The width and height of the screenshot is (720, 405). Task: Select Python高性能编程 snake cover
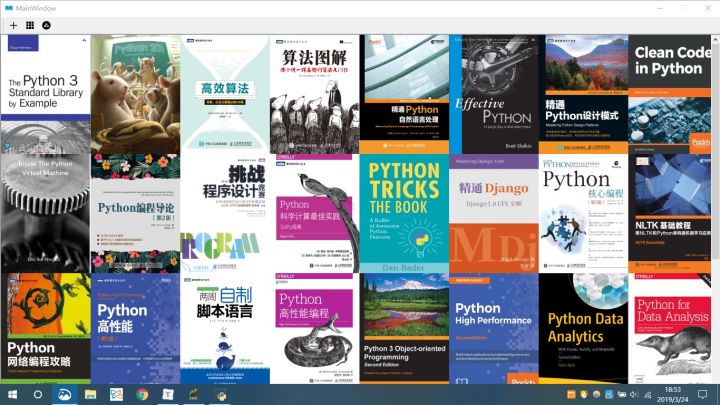[315, 329]
